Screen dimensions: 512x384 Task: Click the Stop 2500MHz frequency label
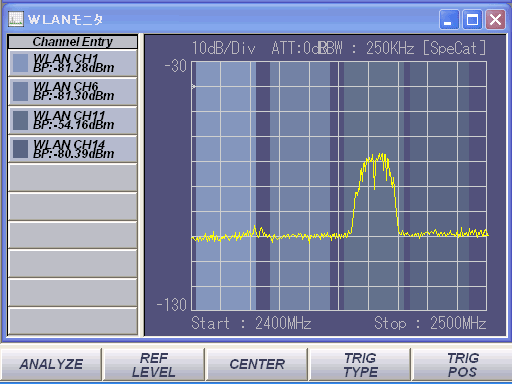(x=430, y=323)
